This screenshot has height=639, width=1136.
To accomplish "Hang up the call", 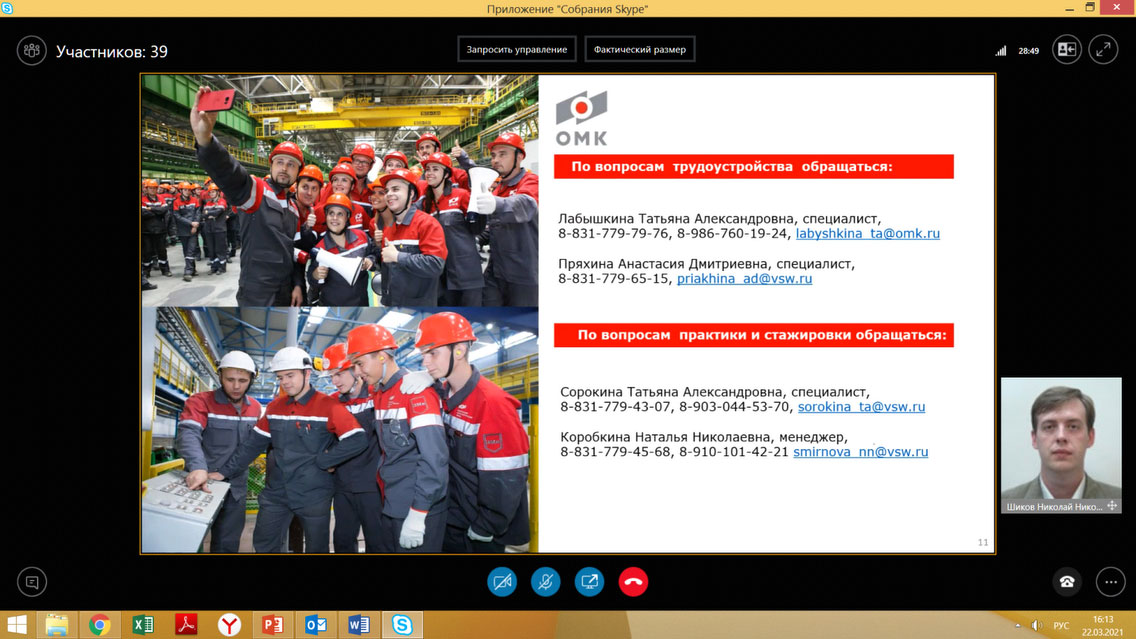I will pyautogui.click(x=633, y=582).
